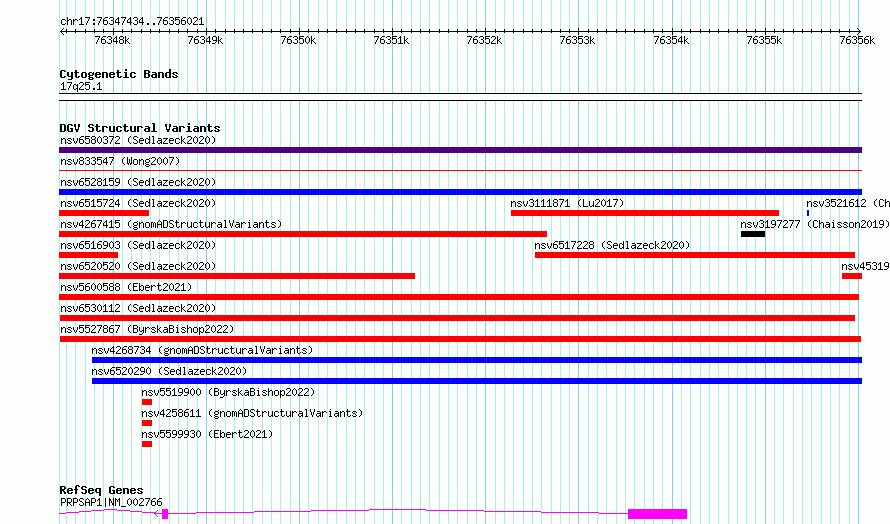Click the red nsv5527867 variant bar

point(460,339)
